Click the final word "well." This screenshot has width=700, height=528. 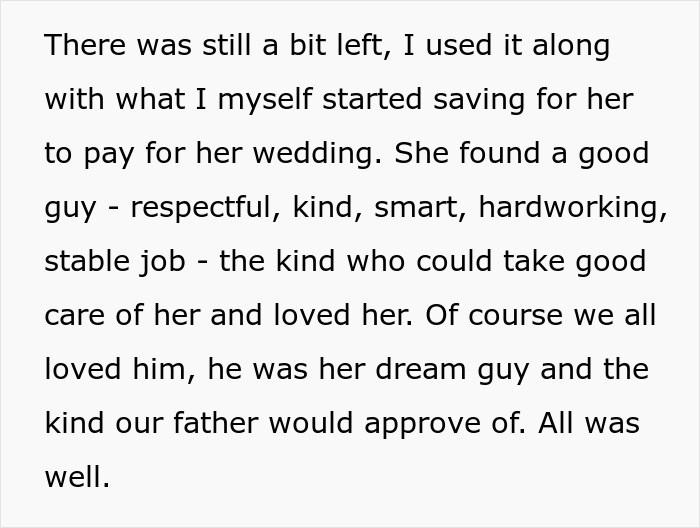(x=77, y=478)
